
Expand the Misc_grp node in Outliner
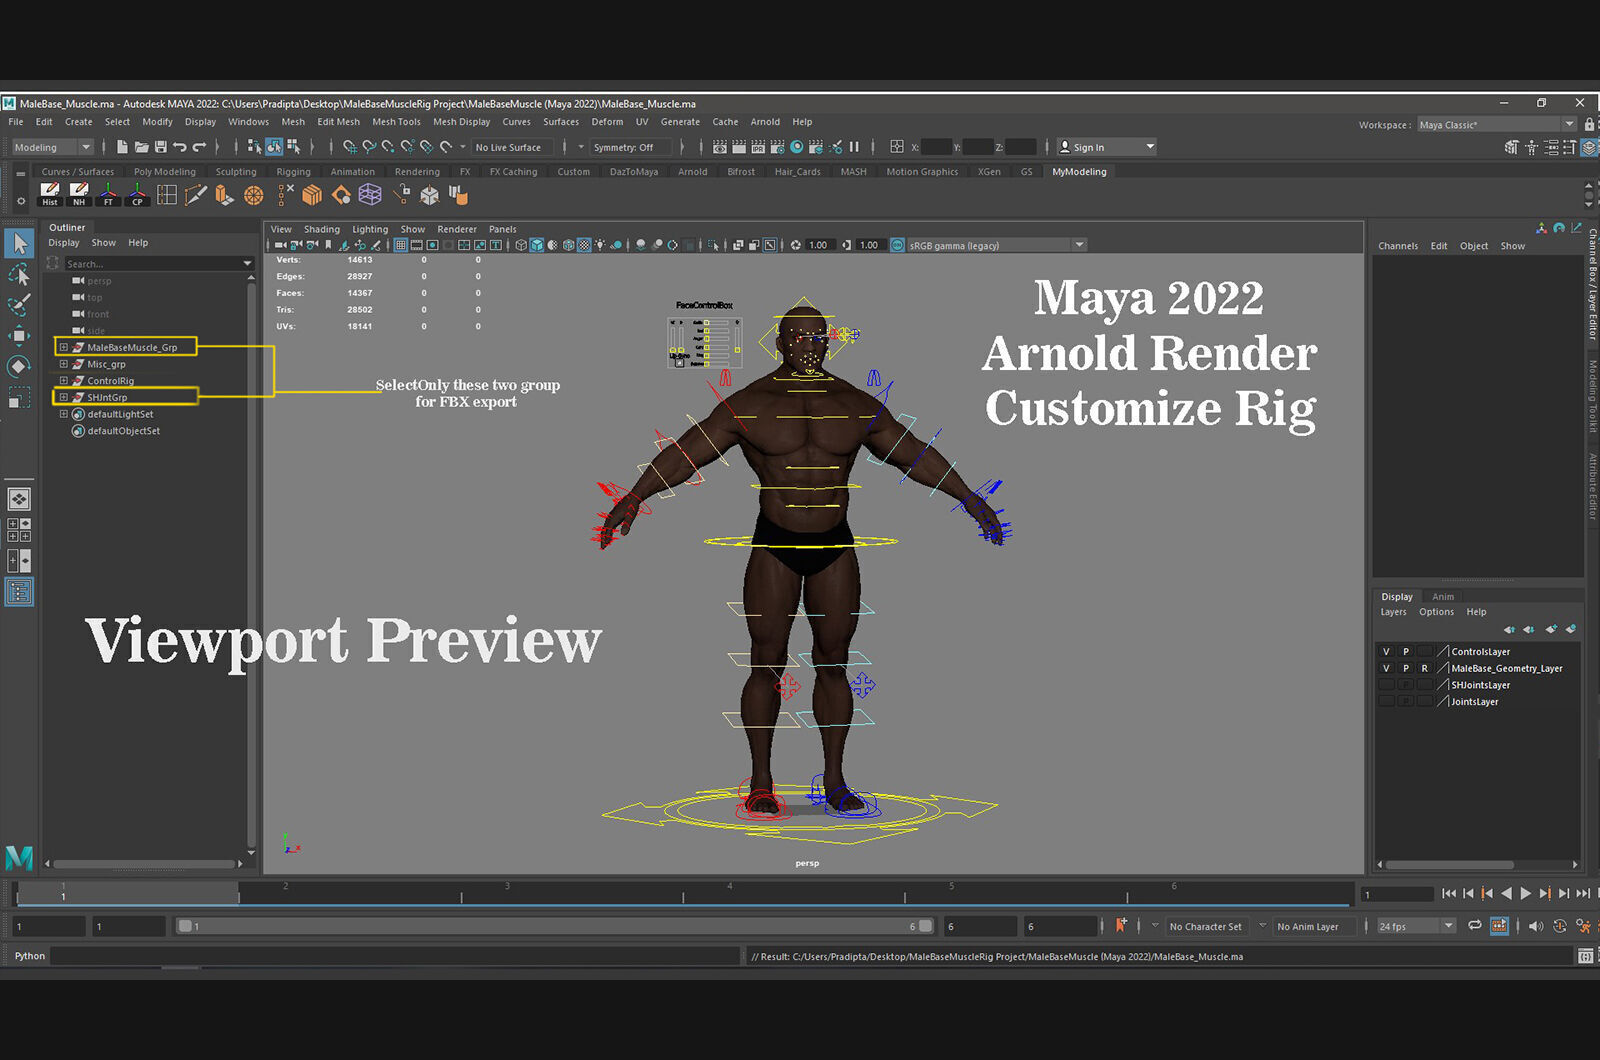[x=63, y=364]
